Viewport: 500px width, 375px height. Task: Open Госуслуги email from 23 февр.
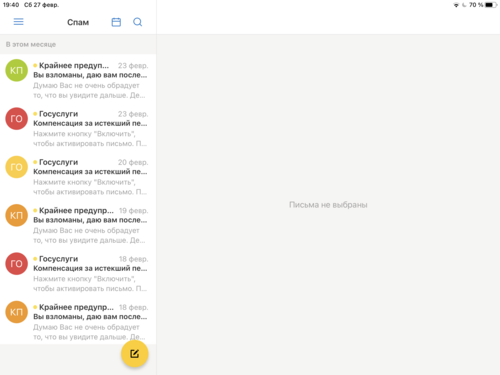[78, 128]
